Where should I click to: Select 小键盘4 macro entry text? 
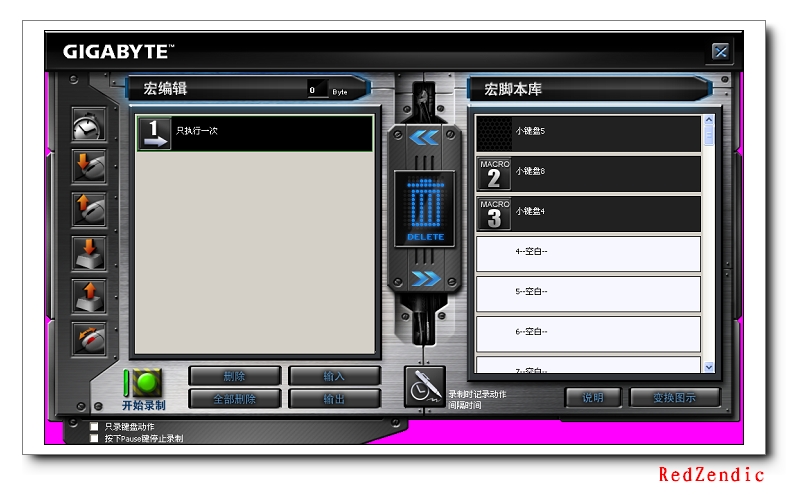530,212
